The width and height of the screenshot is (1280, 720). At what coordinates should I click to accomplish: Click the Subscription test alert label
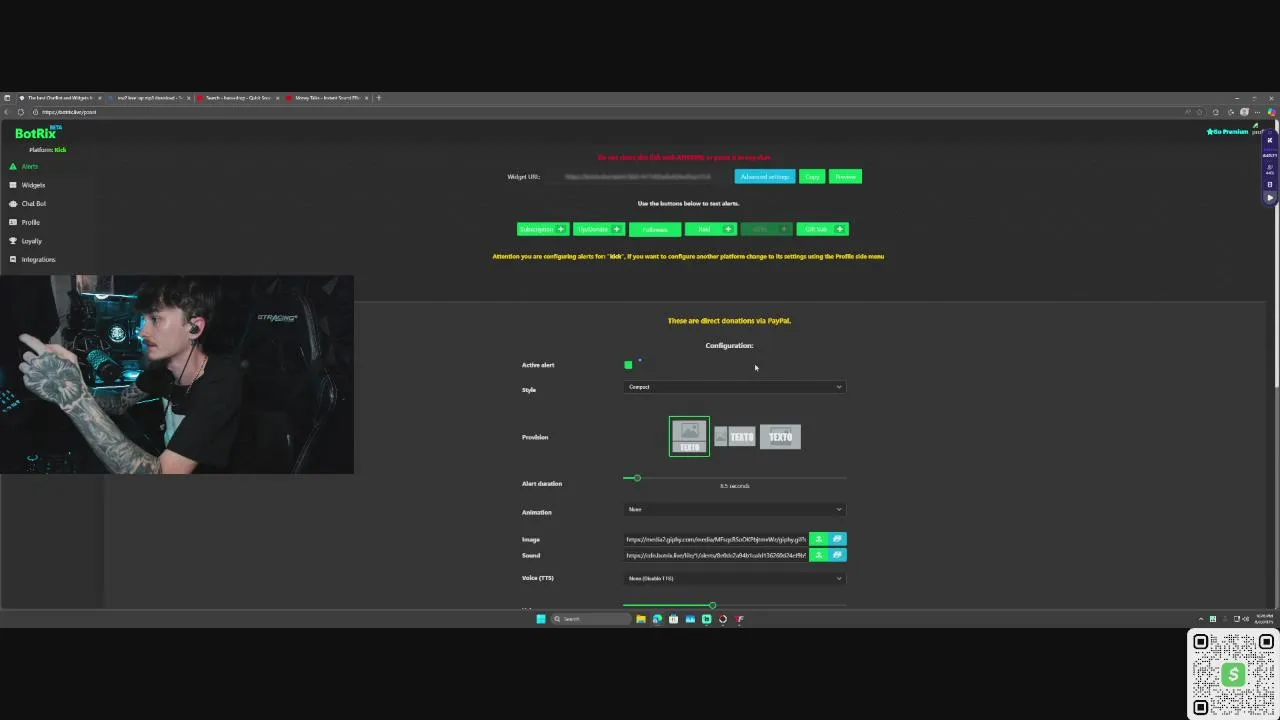click(x=536, y=229)
